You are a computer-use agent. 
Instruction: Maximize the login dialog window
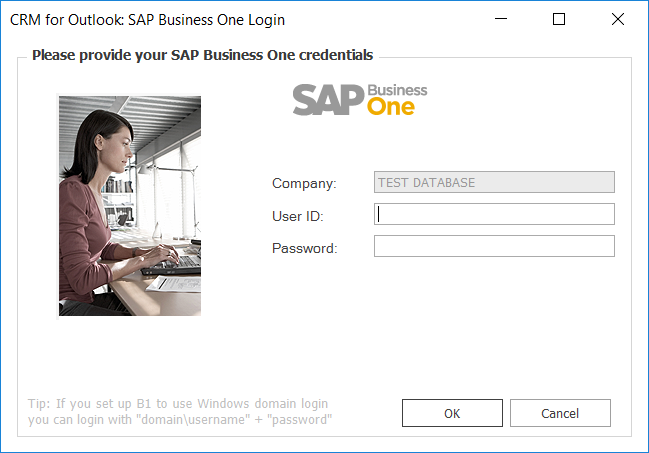(x=559, y=19)
